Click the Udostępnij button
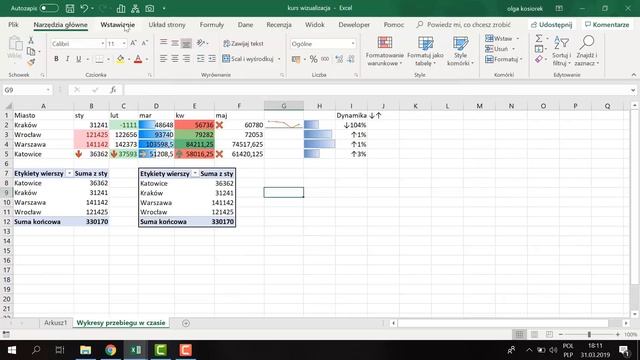640x360 pixels. [x=551, y=25]
